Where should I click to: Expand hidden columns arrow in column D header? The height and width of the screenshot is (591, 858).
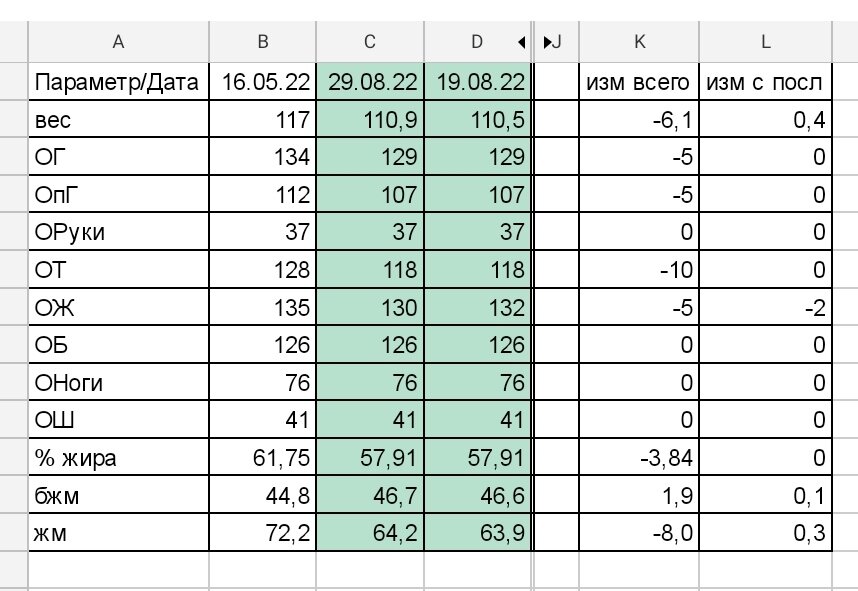pyautogui.click(x=522, y=42)
